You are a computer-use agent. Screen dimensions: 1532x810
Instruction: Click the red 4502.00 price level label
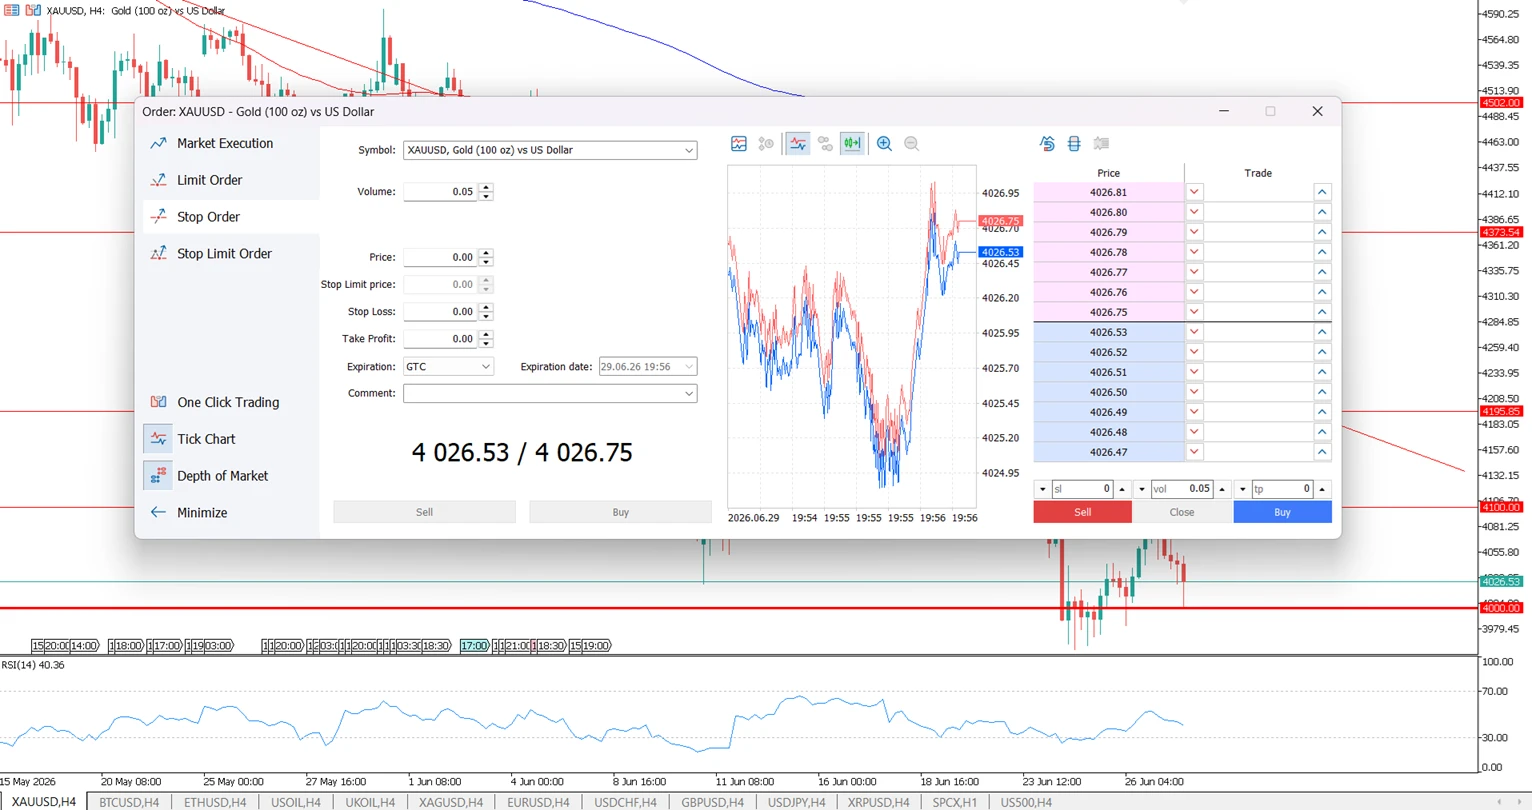click(1500, 103)
